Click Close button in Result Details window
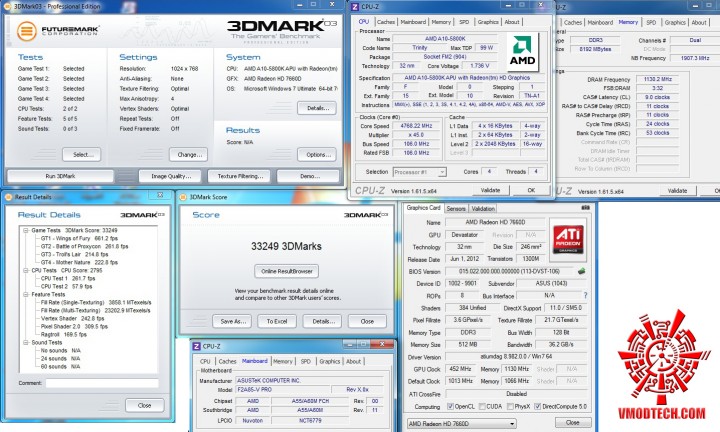Screen dimensions: 720x432 point(145,405)
